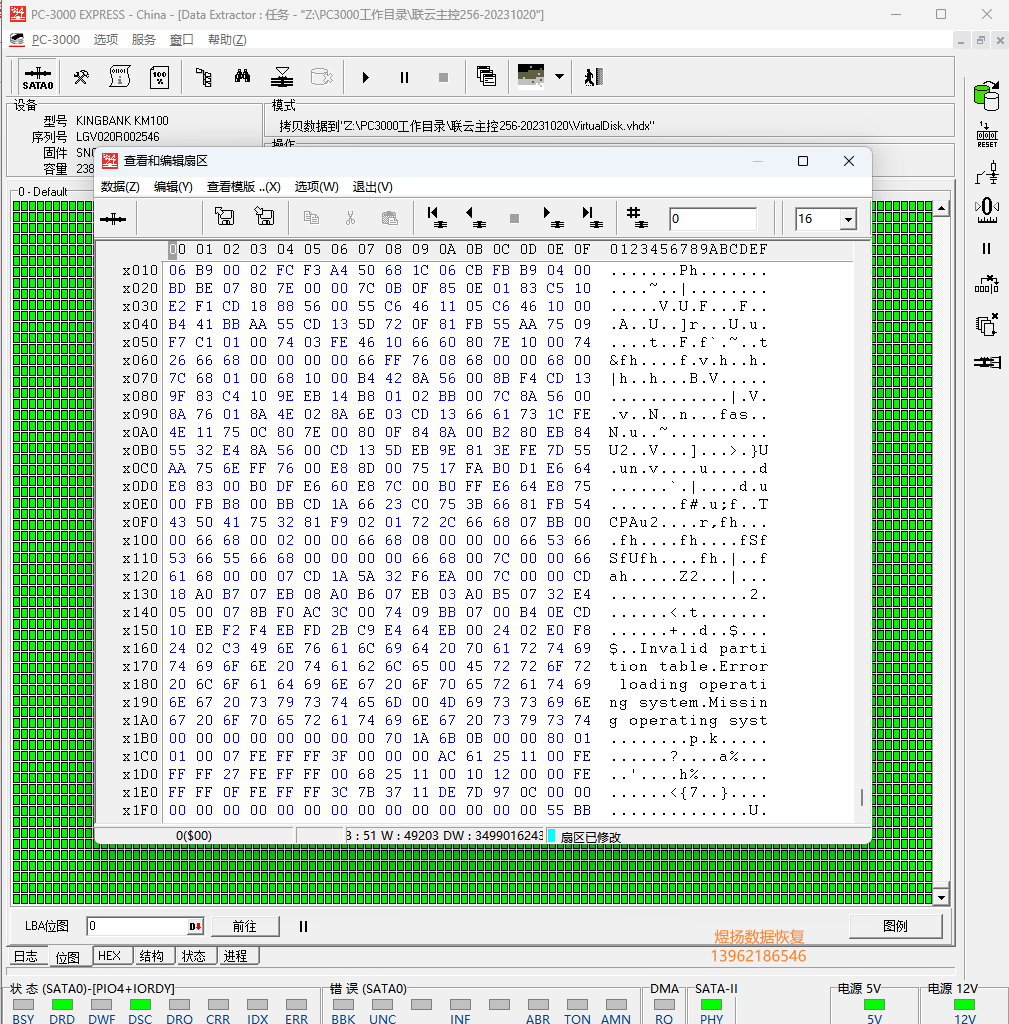Screen dimensions: 1009x1024
Task: Click the go to sector number icon
Action: click(x=637, y=217)
